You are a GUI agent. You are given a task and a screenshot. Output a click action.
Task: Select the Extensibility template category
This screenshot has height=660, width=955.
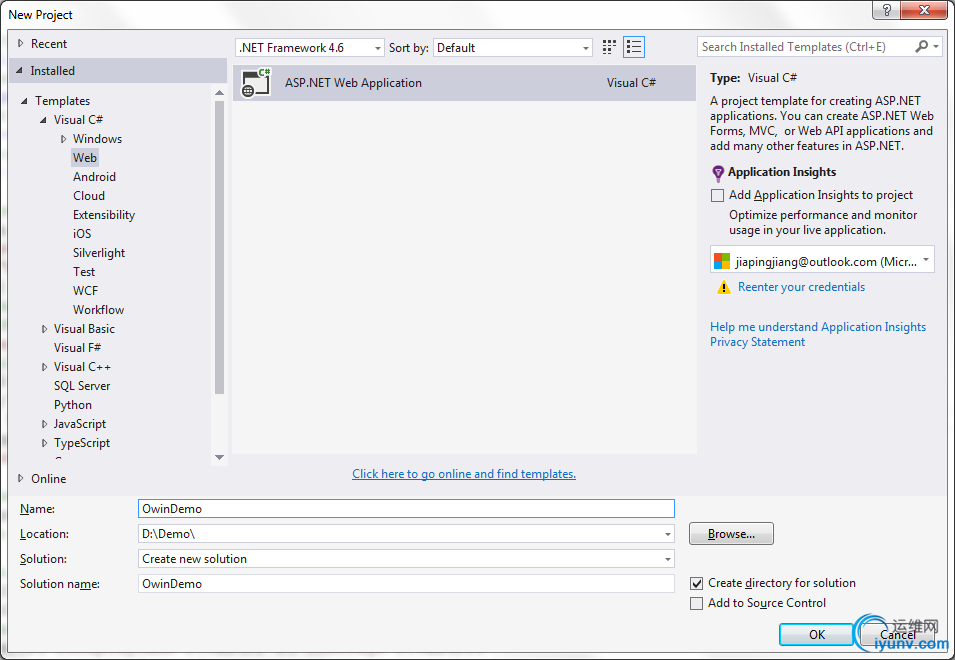tap(104, 215)
